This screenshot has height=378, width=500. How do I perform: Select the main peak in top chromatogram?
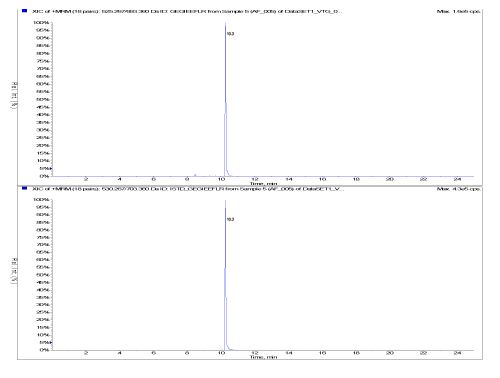pyautogui.click(x=226, y=100)
